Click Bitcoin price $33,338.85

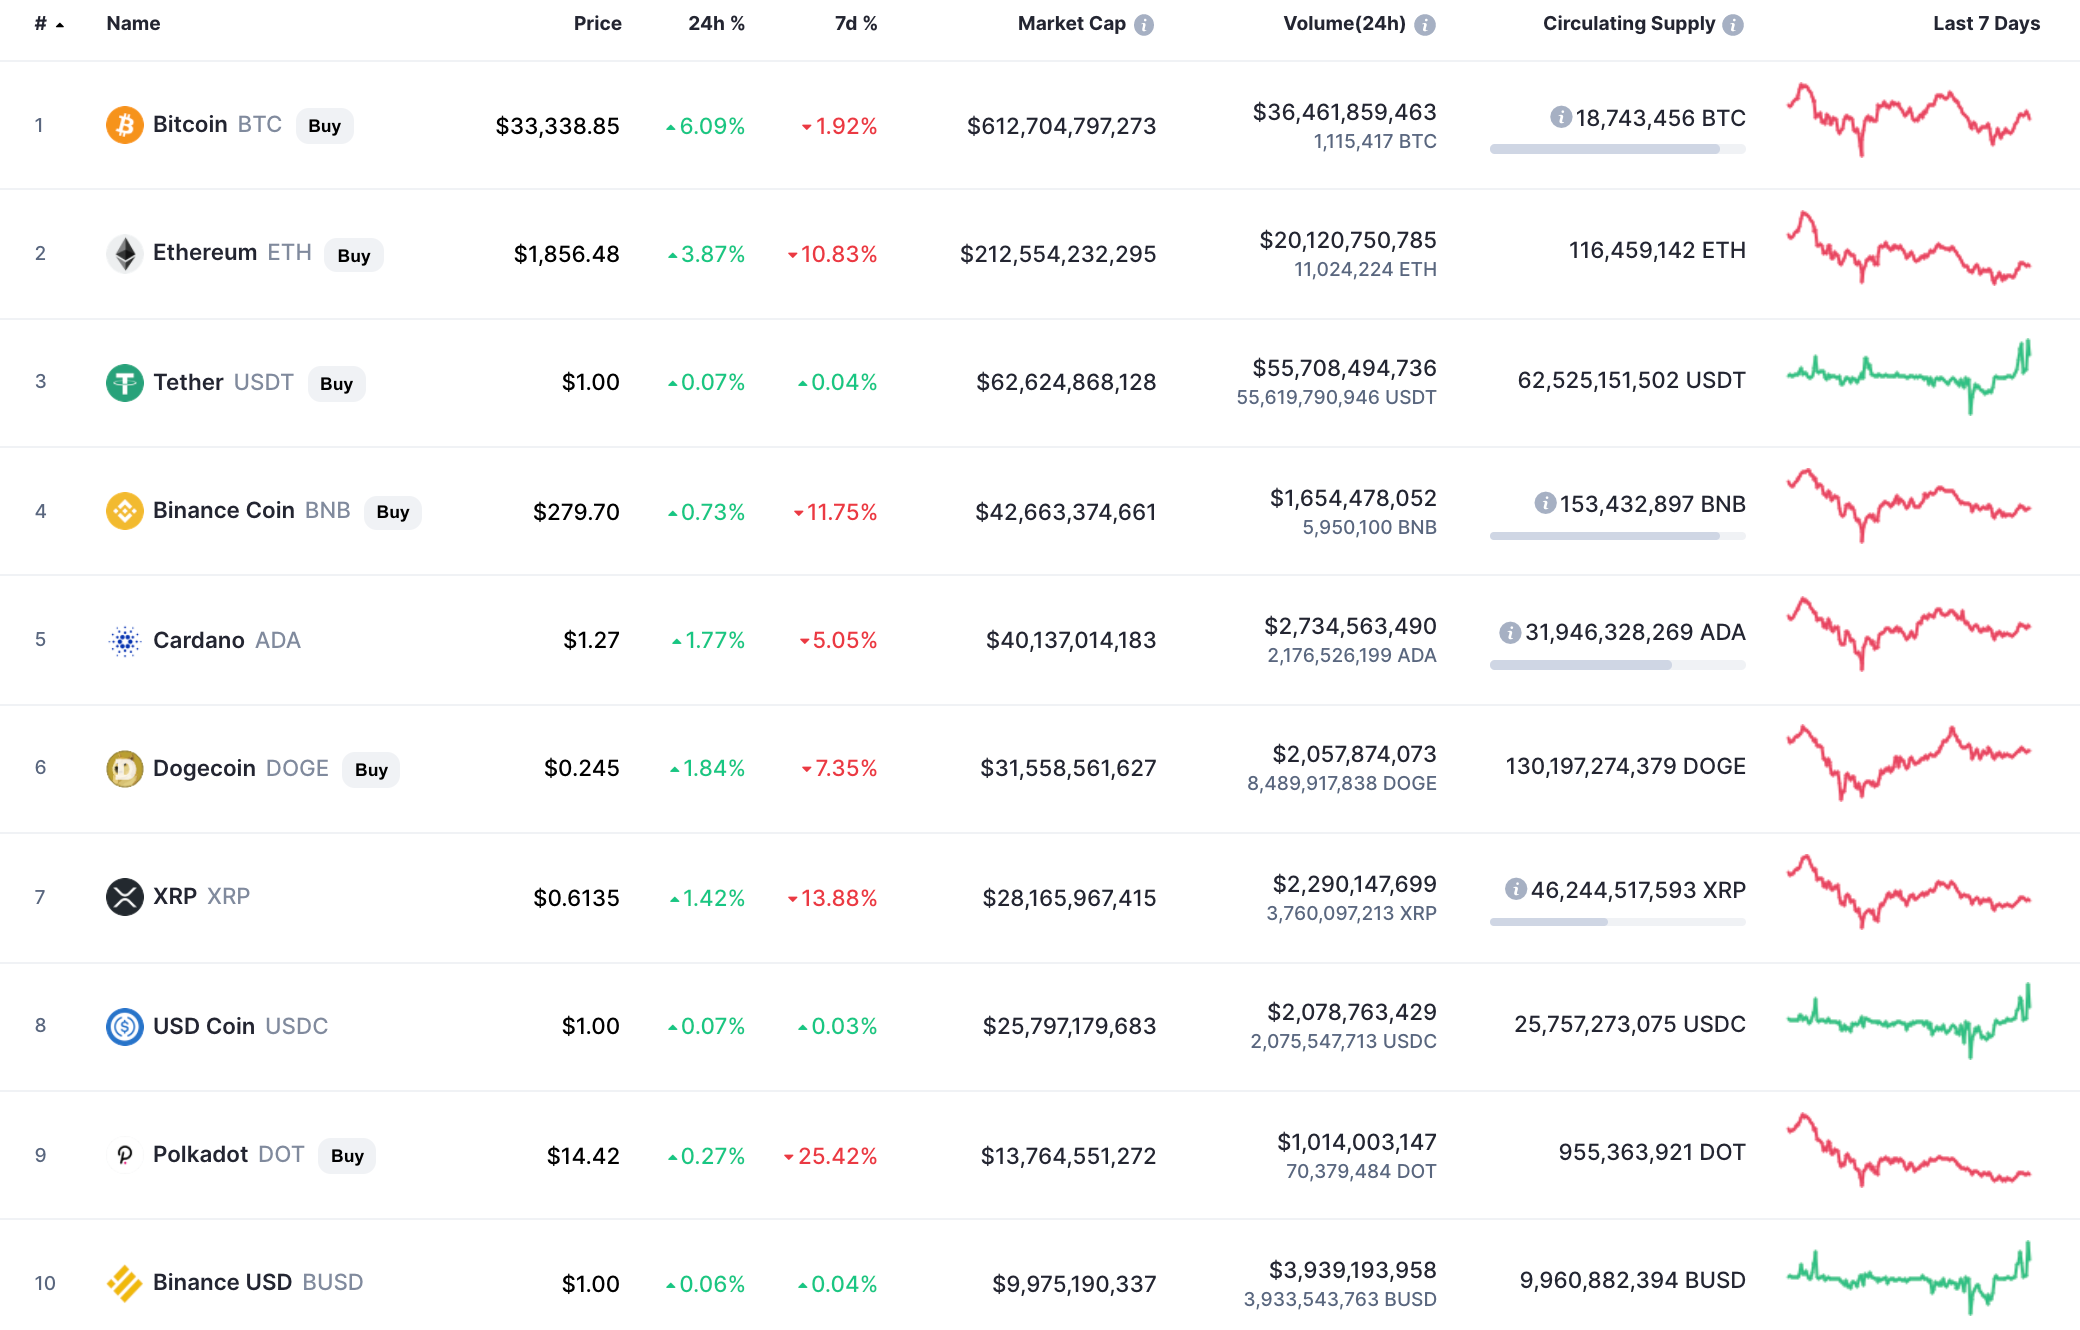click(x=557, y=126)
